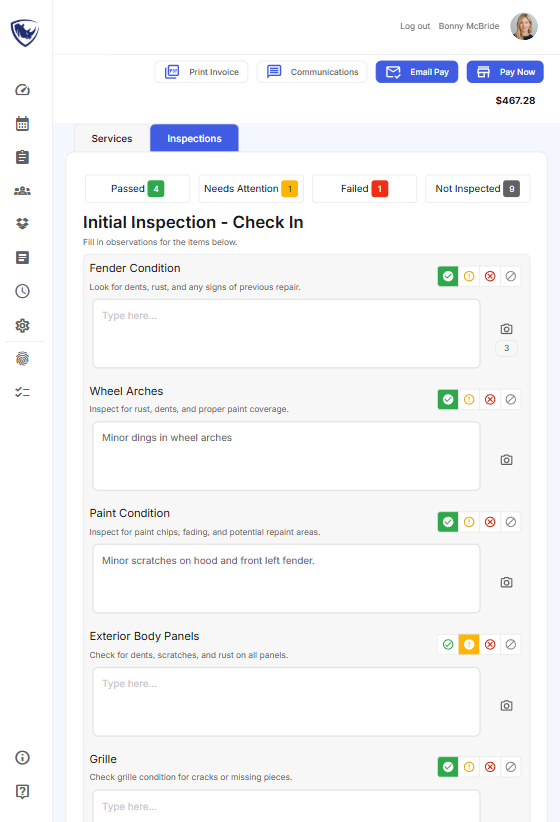Click the Bonny McBride user name
Viewport: 560px width, 822px height.
[469, 26]
